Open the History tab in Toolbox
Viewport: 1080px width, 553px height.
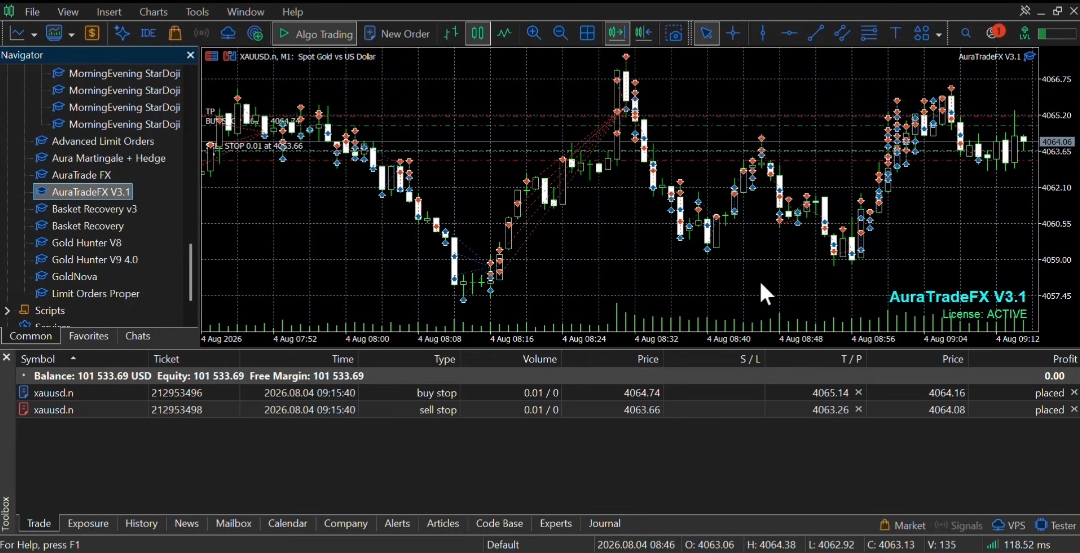point(141,523)
